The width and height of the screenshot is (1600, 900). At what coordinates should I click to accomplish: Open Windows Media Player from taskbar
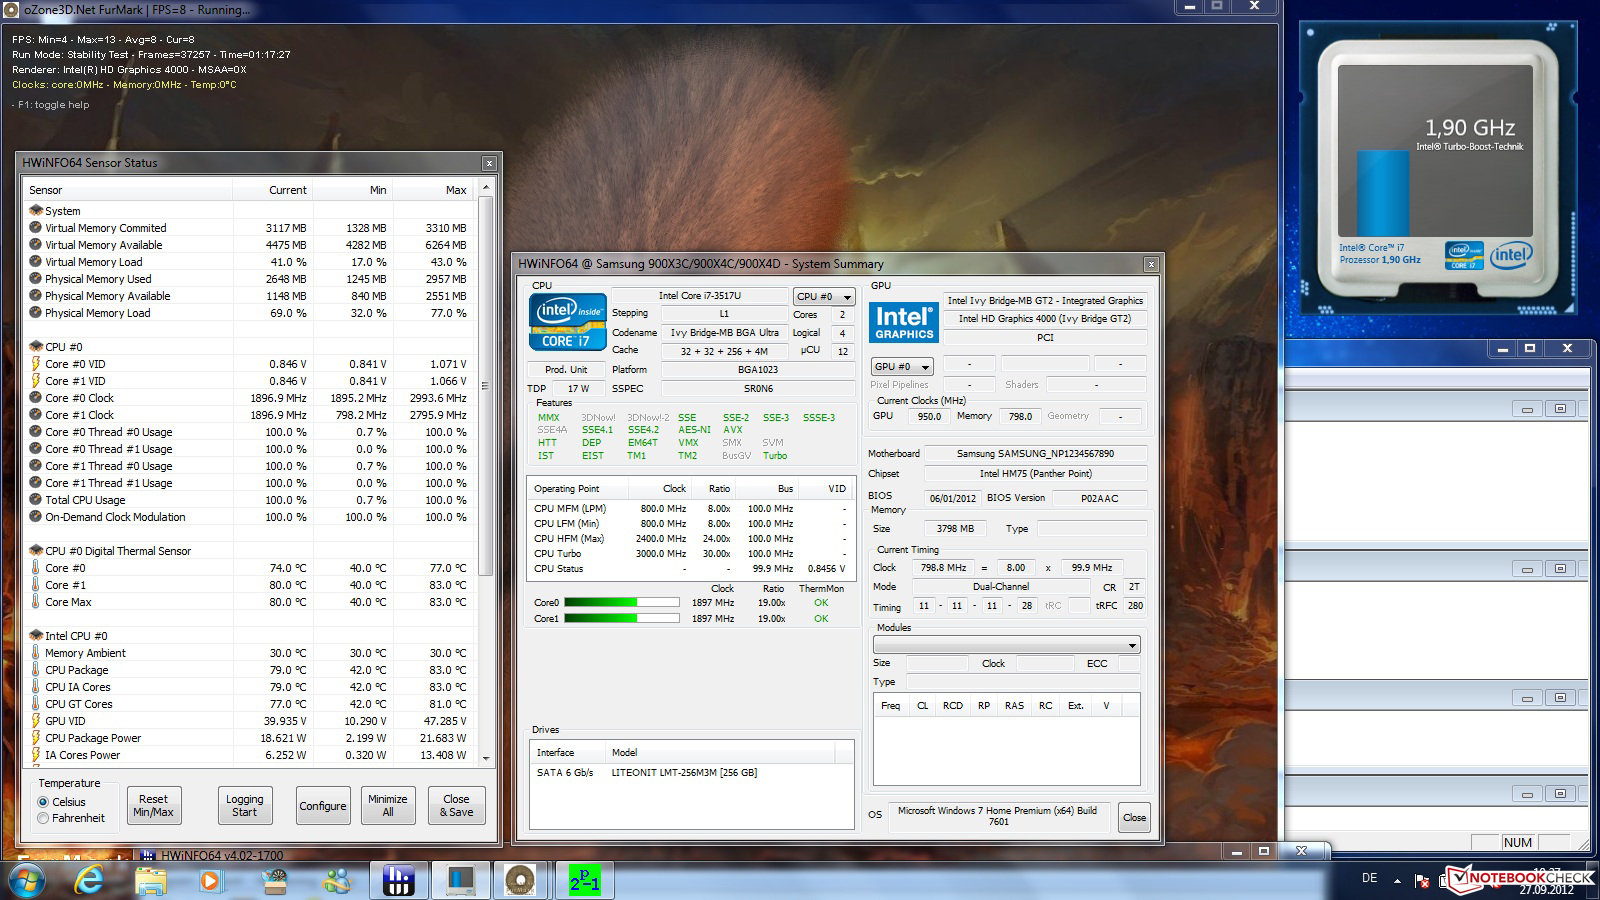coord(210,880)
